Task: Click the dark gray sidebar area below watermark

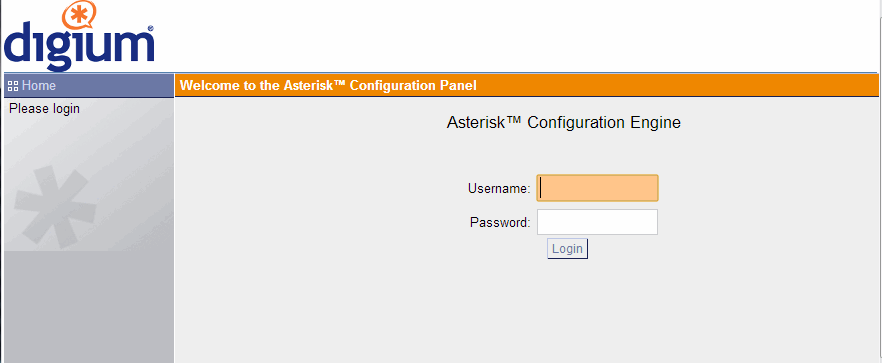Action: tap(89, 307)
